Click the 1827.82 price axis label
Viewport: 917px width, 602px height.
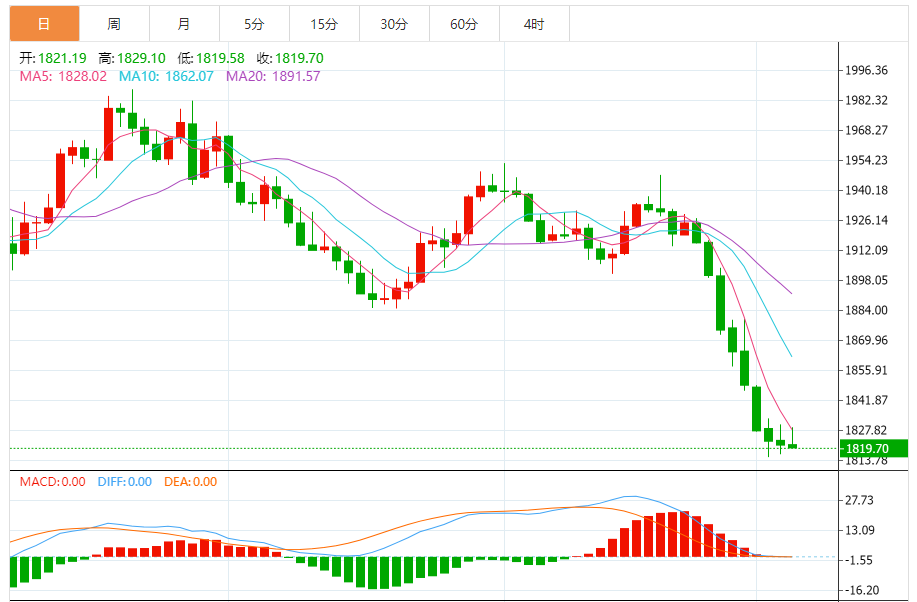[x=867, y=431]
